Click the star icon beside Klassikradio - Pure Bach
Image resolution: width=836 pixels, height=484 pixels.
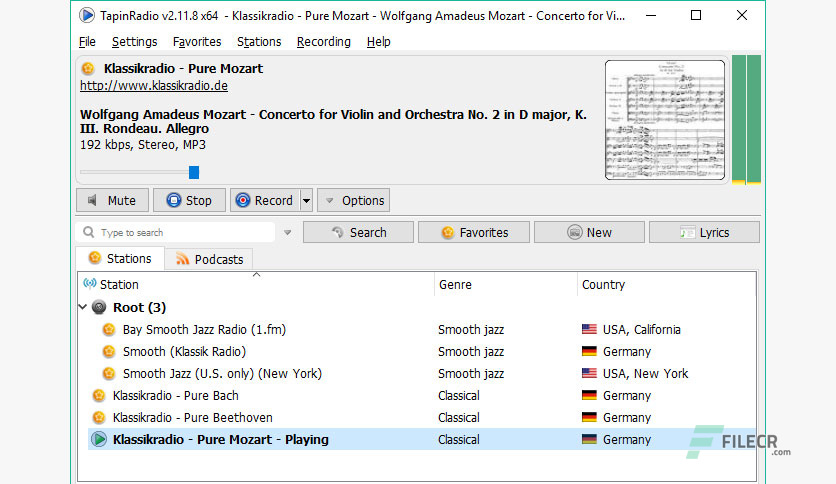tap(99, 396)
